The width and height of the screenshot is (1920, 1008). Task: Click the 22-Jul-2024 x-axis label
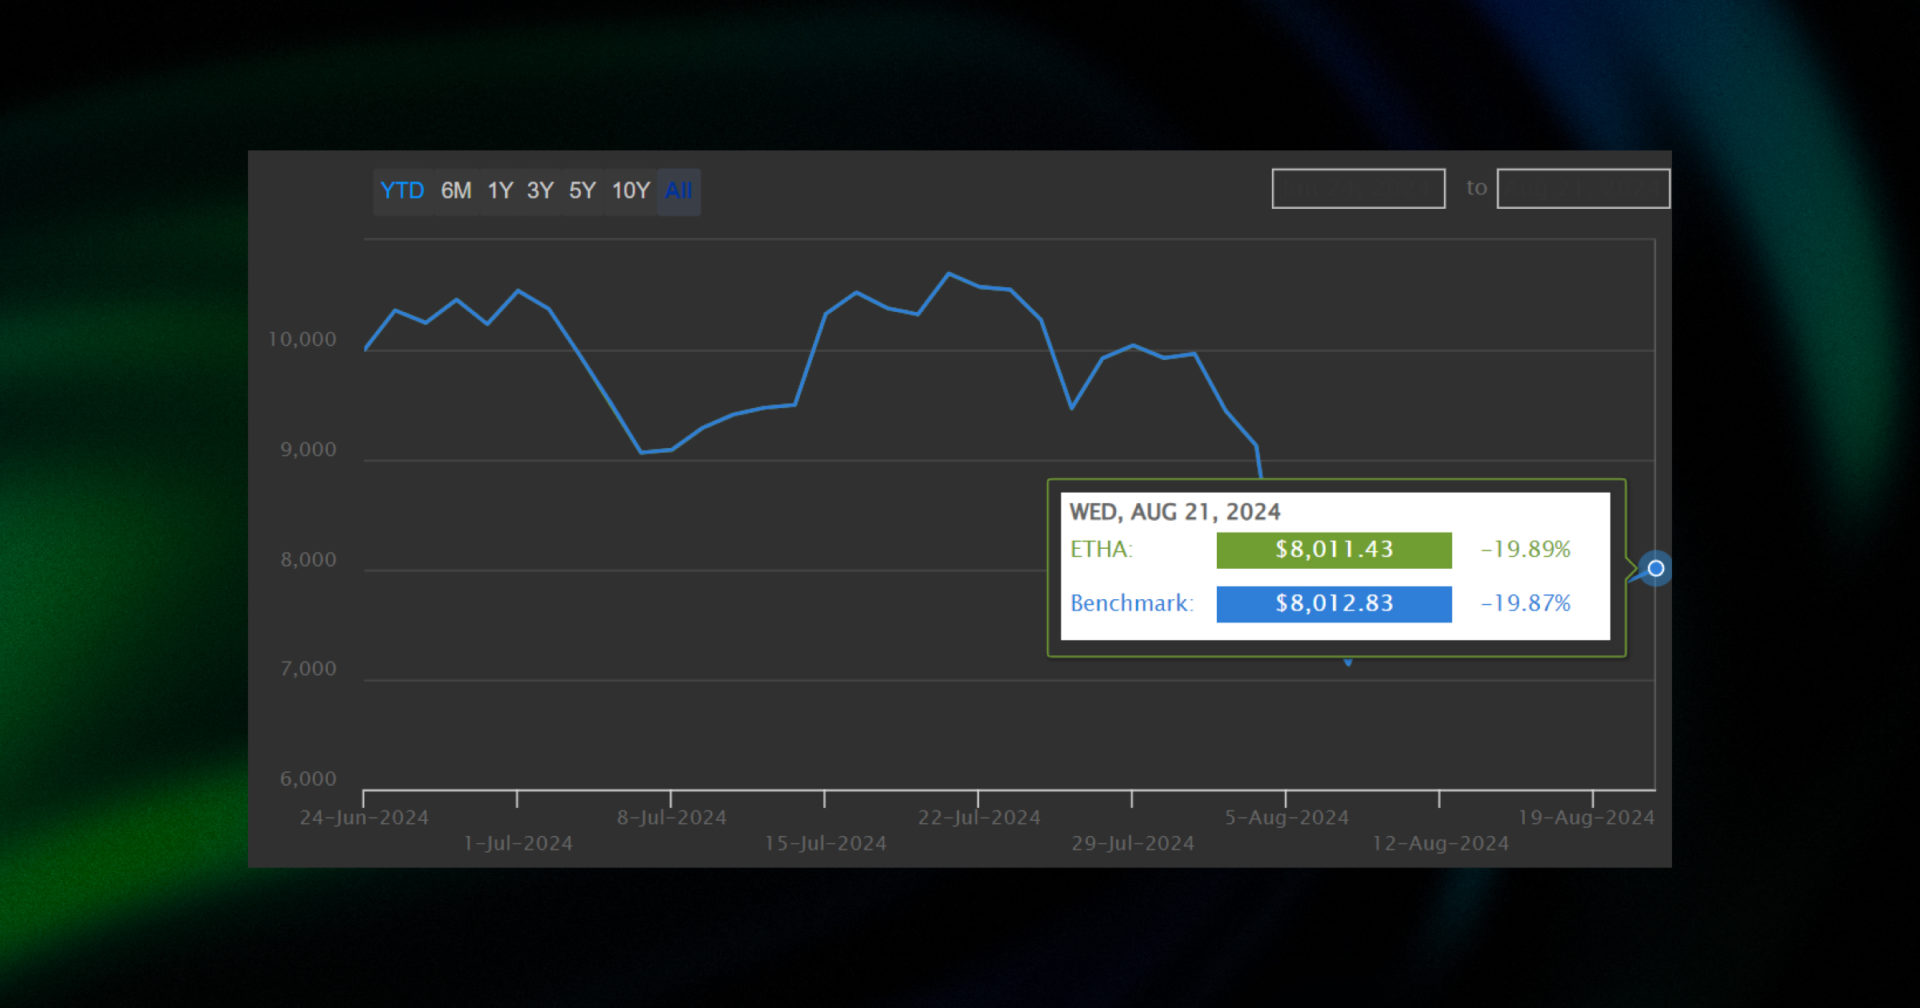coord(979,818)
